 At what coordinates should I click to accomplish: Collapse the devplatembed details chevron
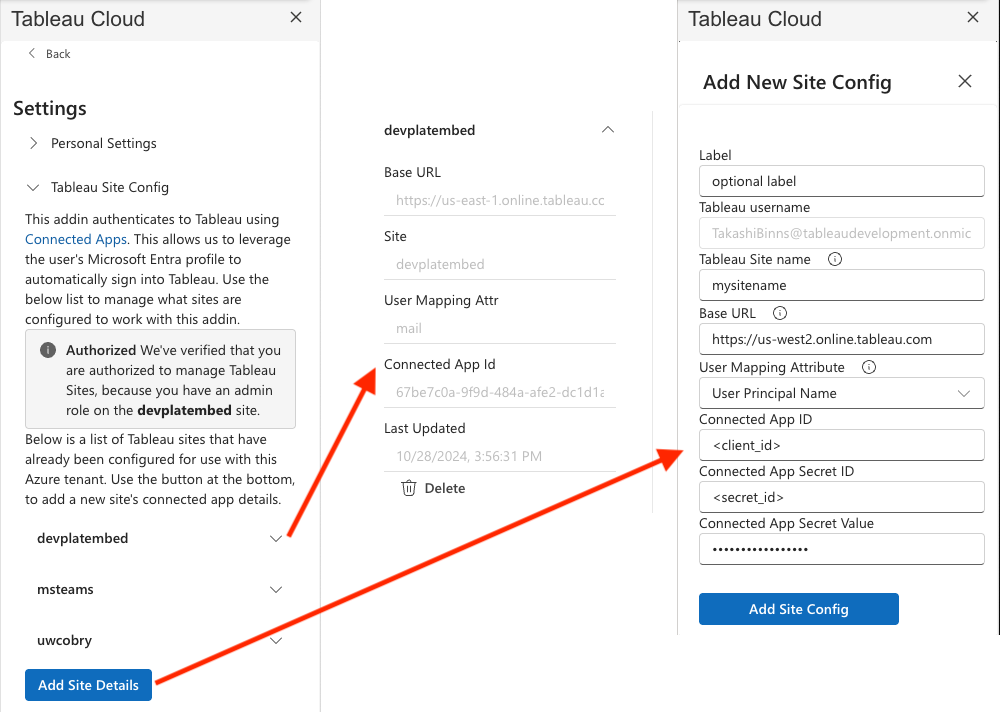(607, 130)
